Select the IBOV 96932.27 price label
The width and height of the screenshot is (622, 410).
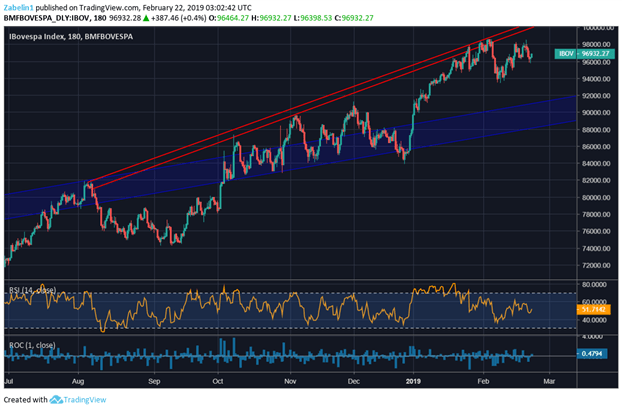pyautogui.click(x=584, y=54)
